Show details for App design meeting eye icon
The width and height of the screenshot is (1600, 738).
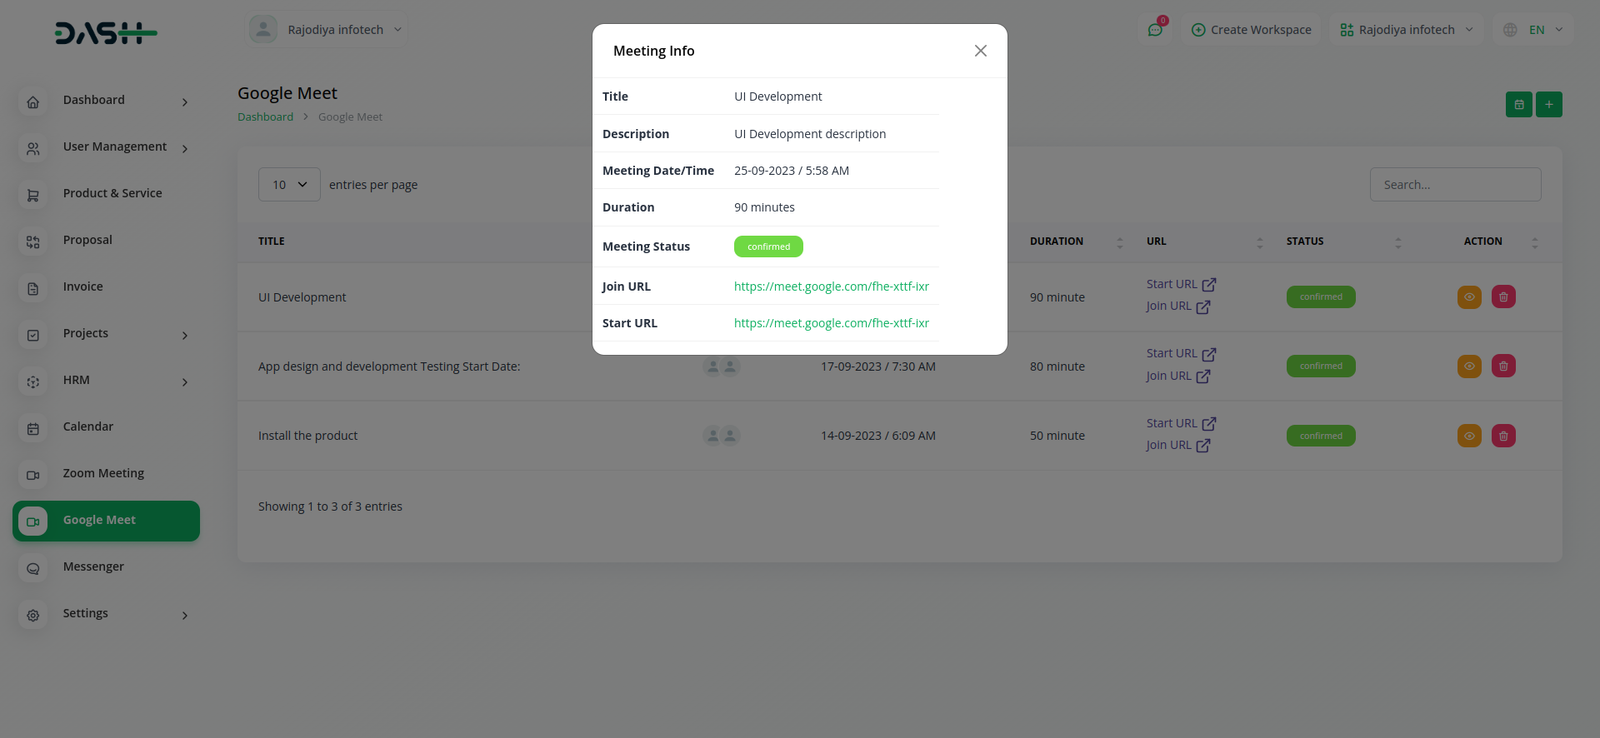(1469, 366)
